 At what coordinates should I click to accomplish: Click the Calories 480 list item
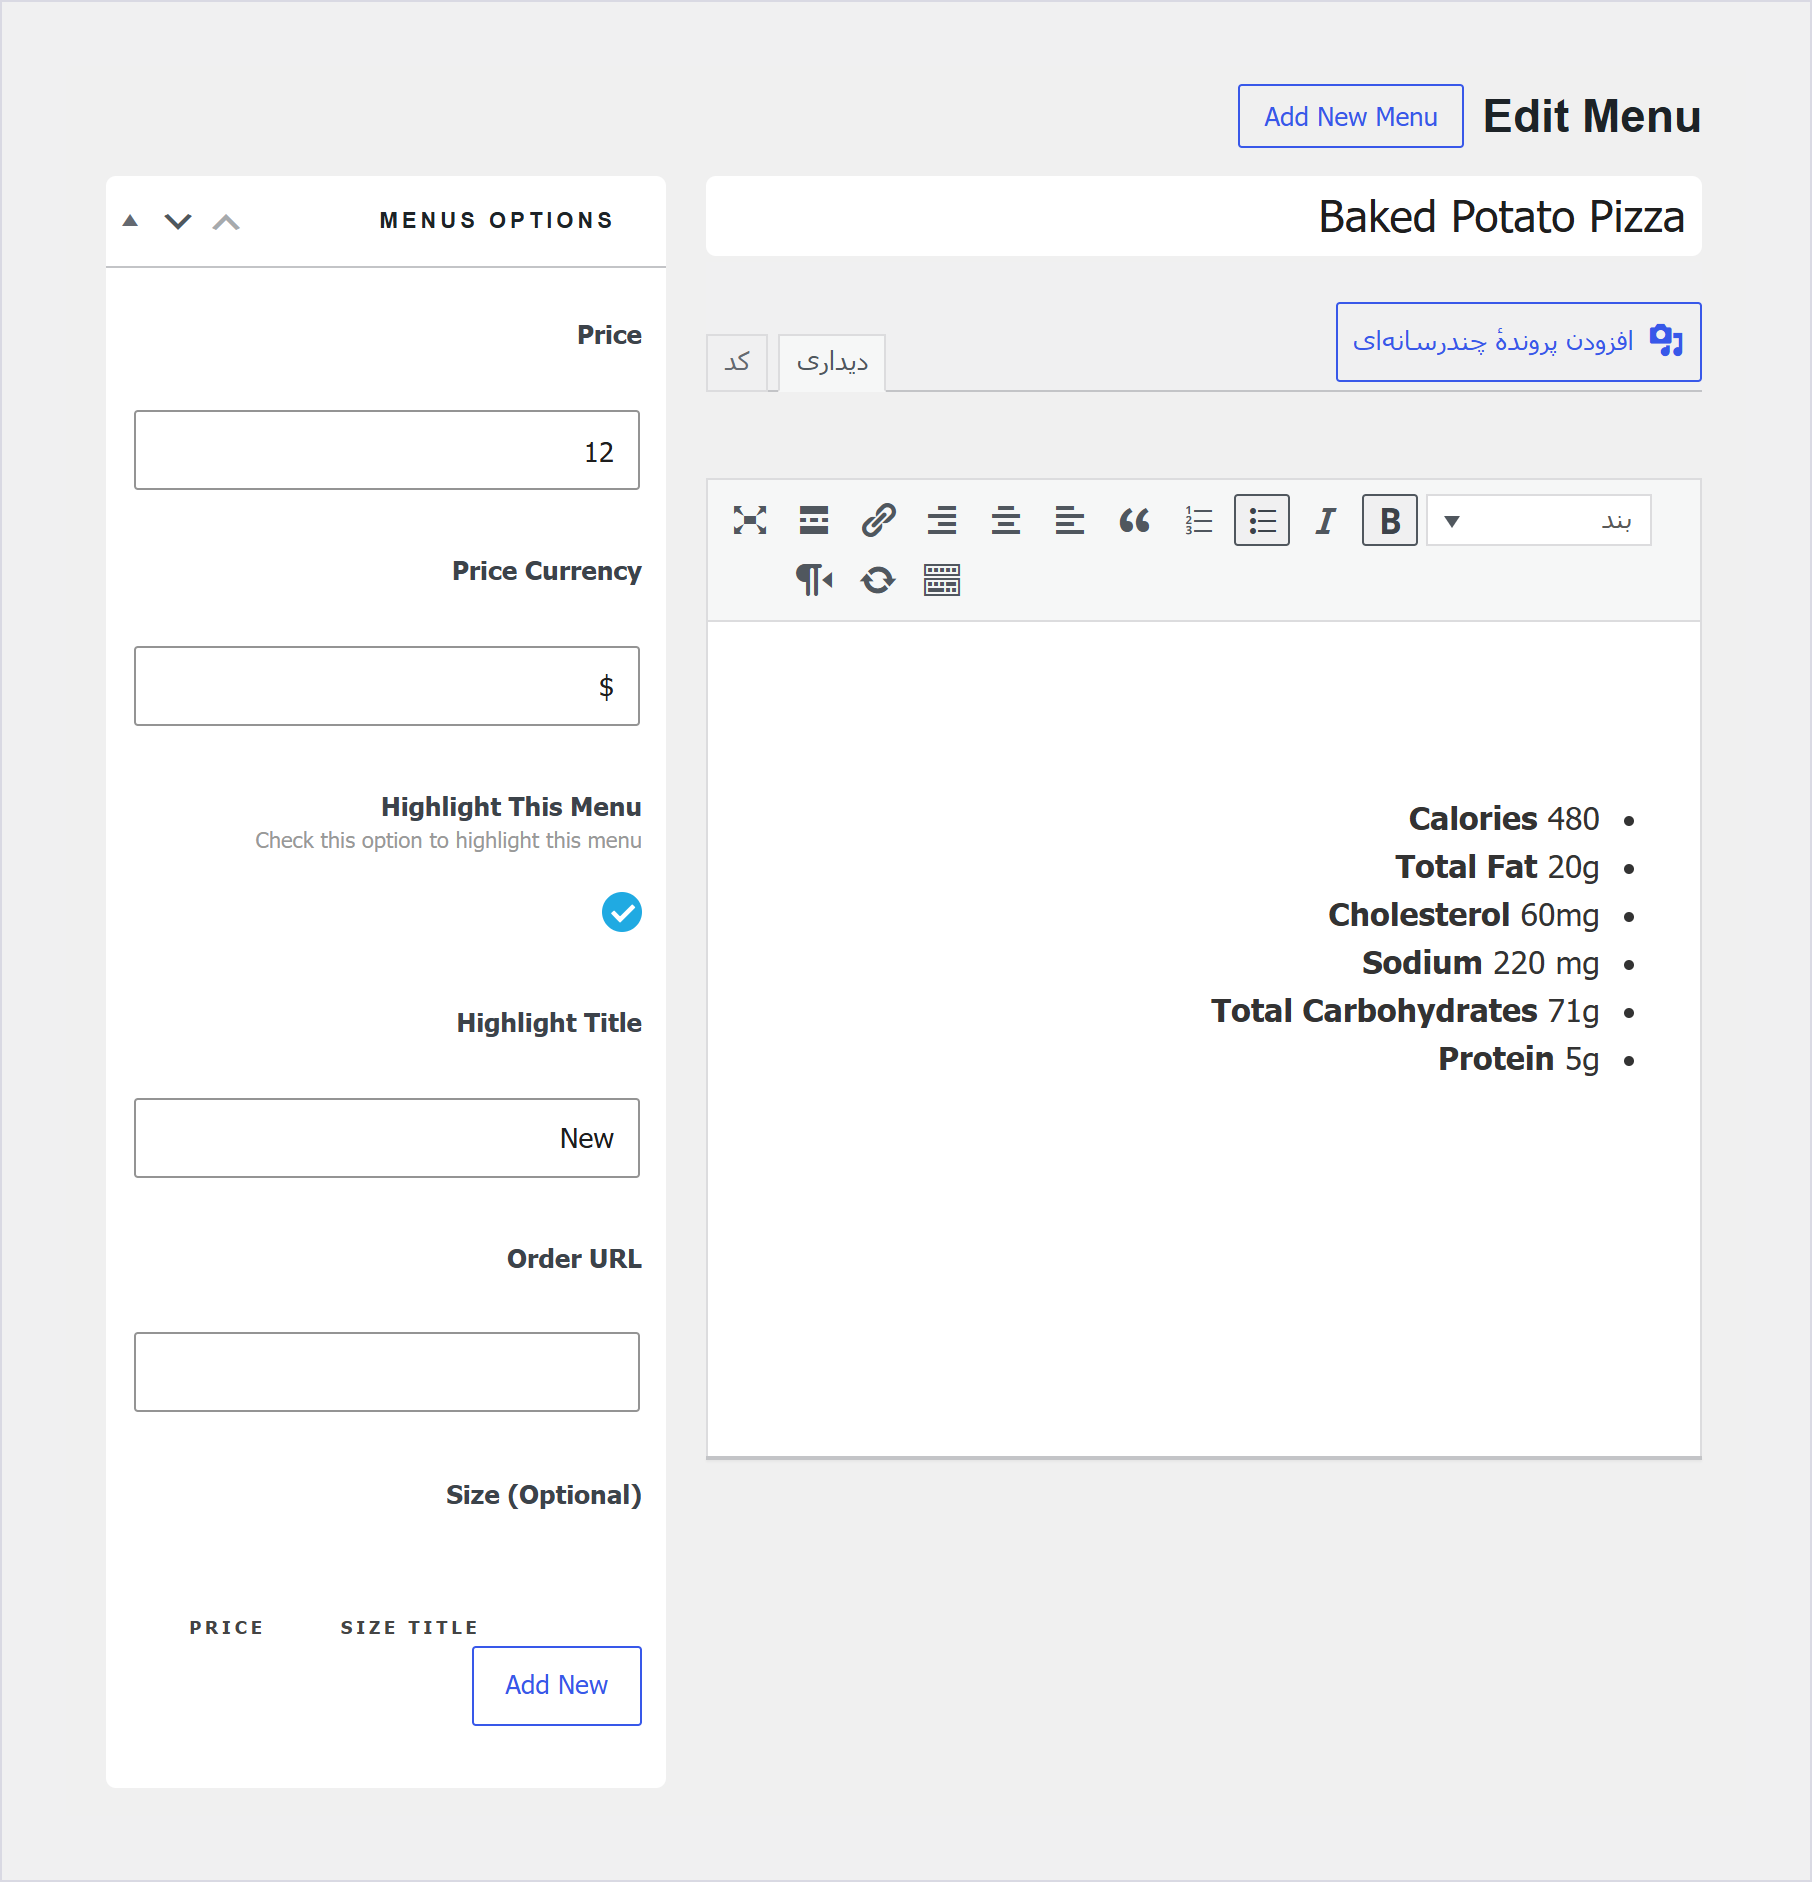tap(1504, 819)
